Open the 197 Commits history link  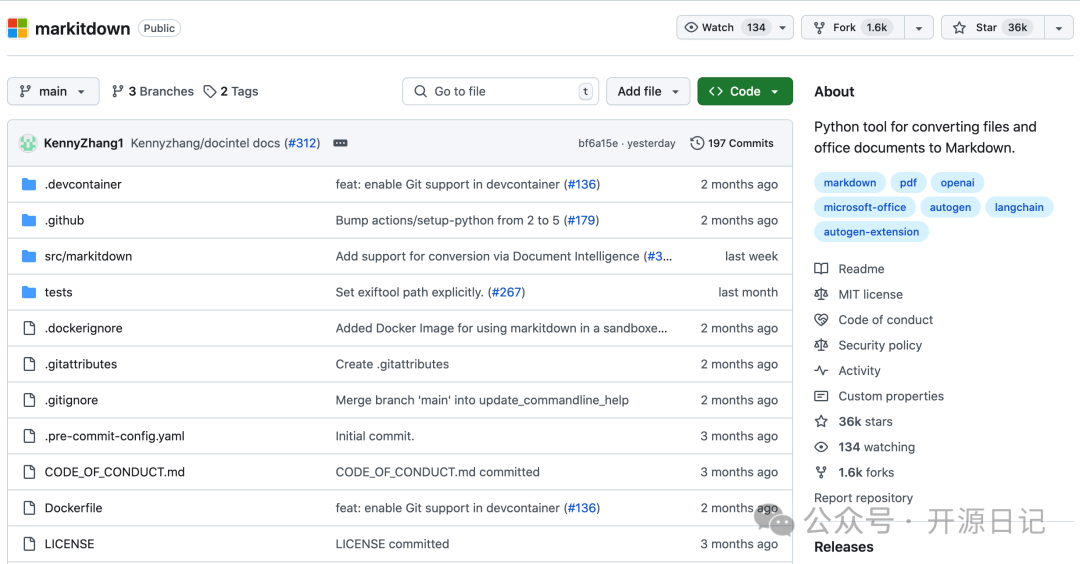732,143
